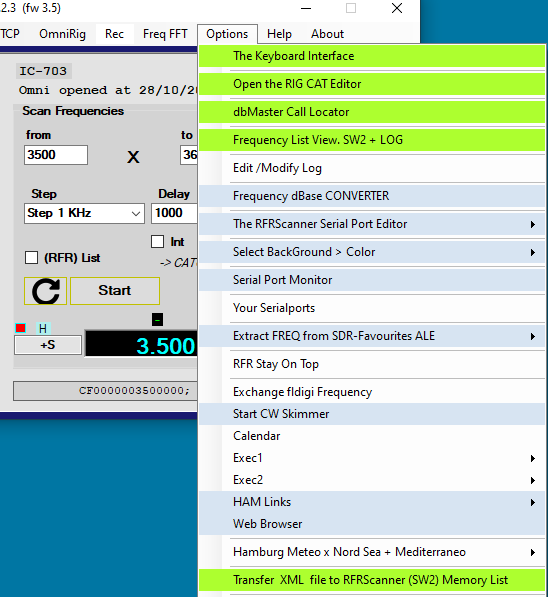Screen dimensions: 548x597
Task: Click the X between from and to
Action: pos(133,157)
